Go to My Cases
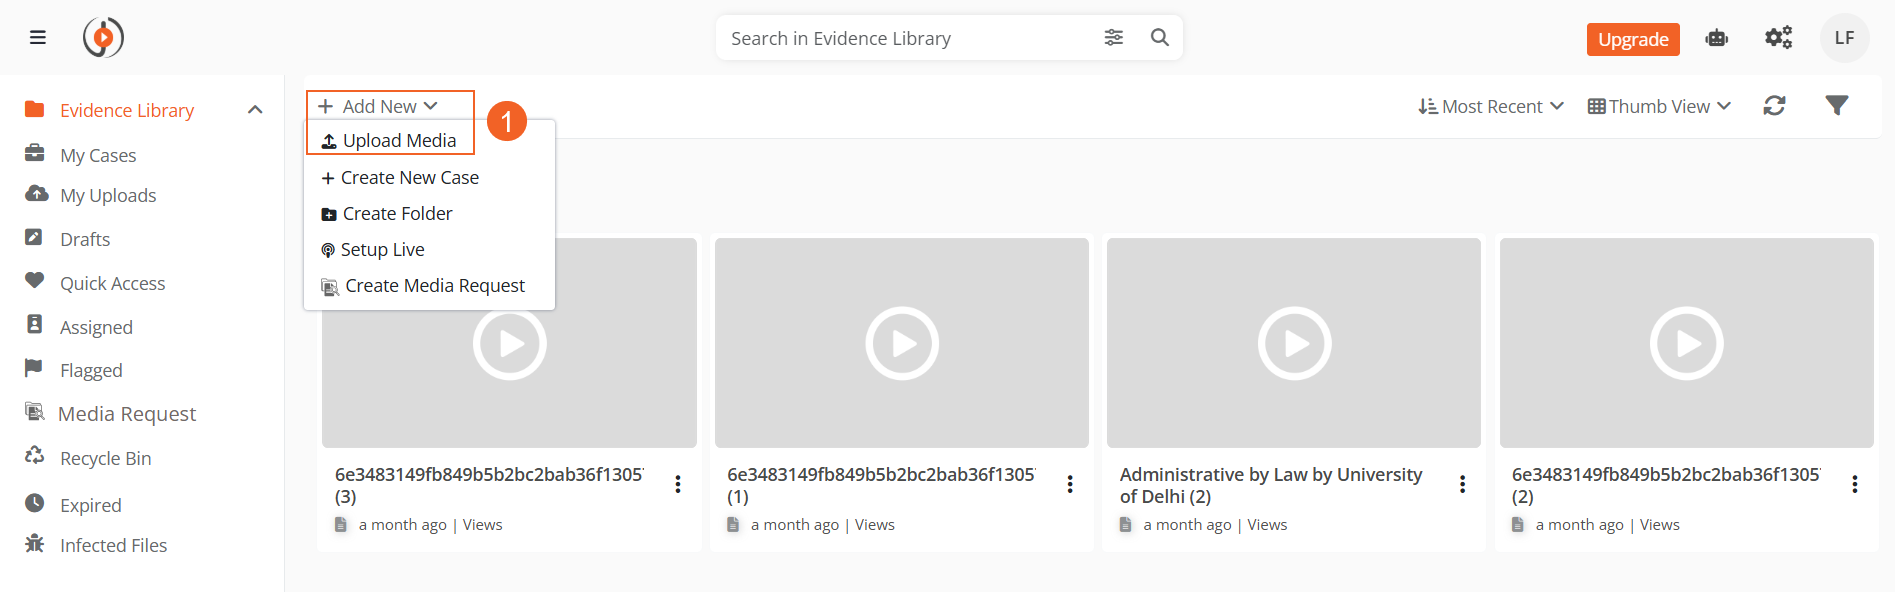Viewport: 1895px width, 592px height. [x=98, y=155]
